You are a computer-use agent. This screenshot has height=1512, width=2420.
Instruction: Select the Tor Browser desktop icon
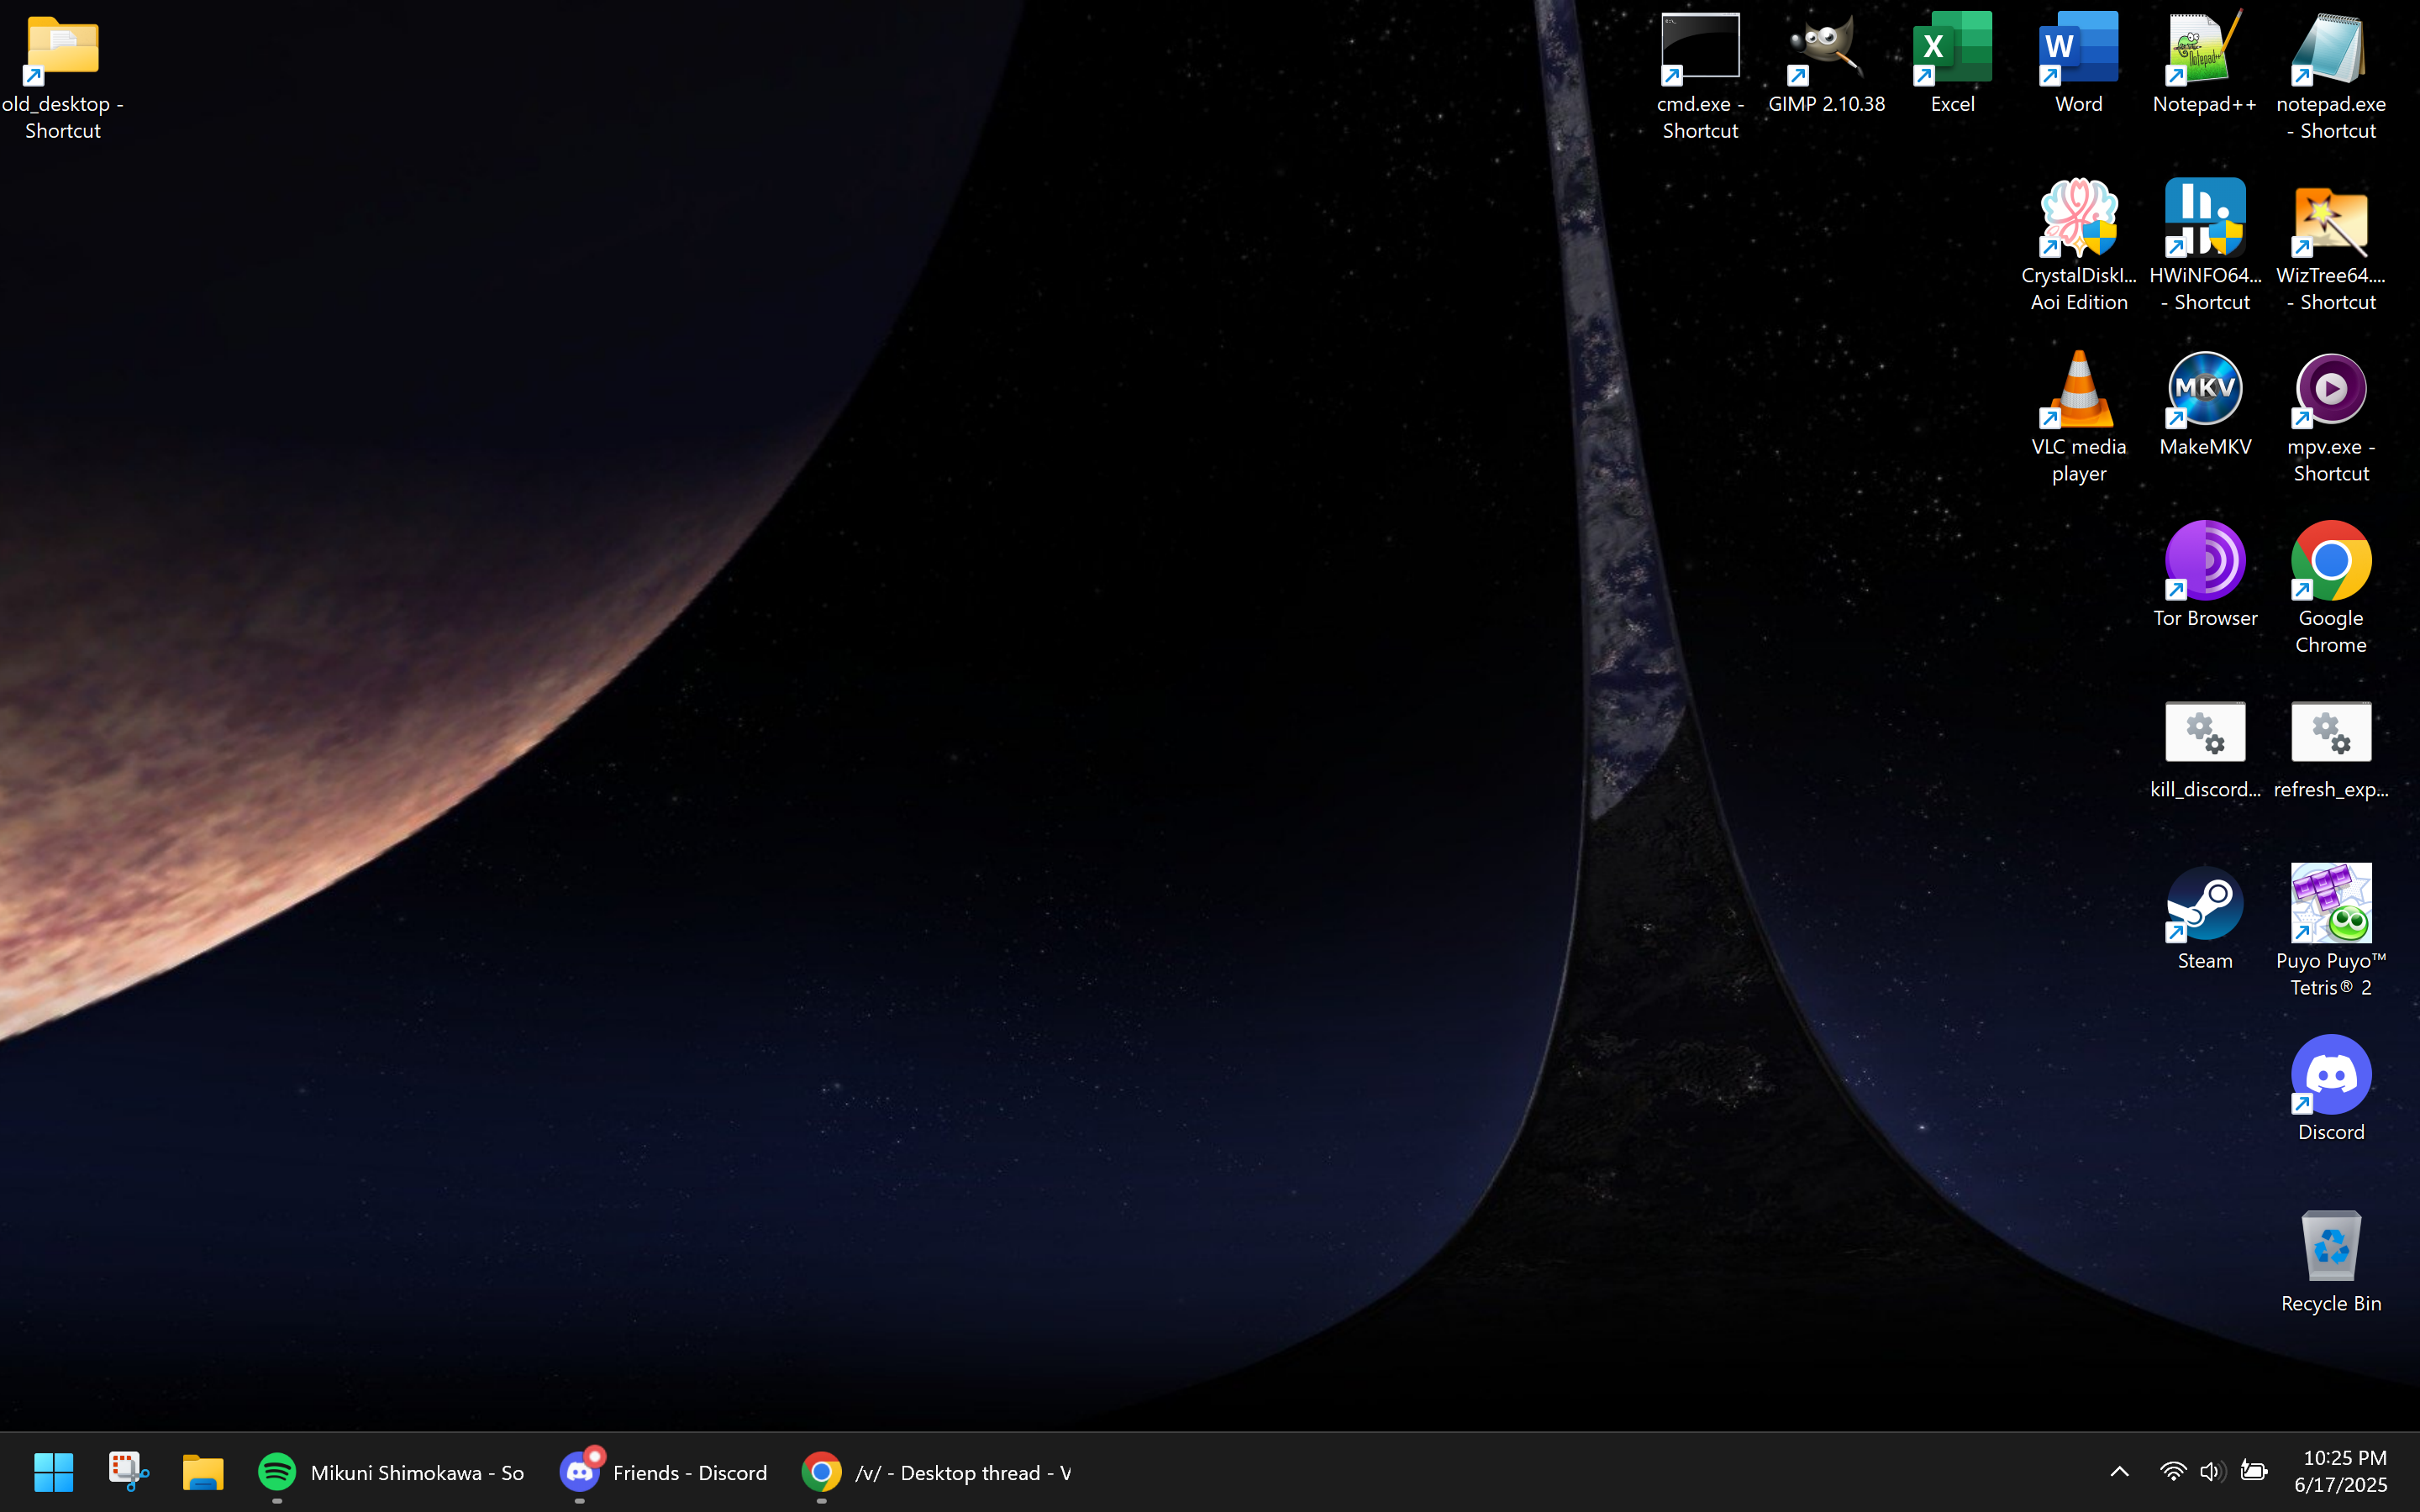pos(2204,576)
